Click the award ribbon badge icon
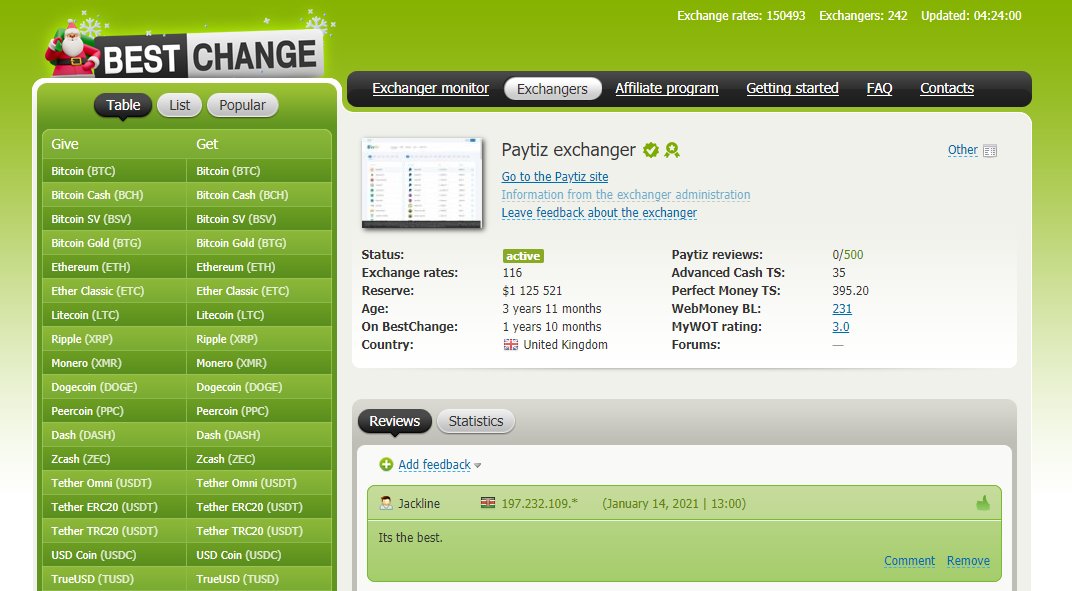The width and height of the screenshot is (1072, 591). tap(672, 150)
